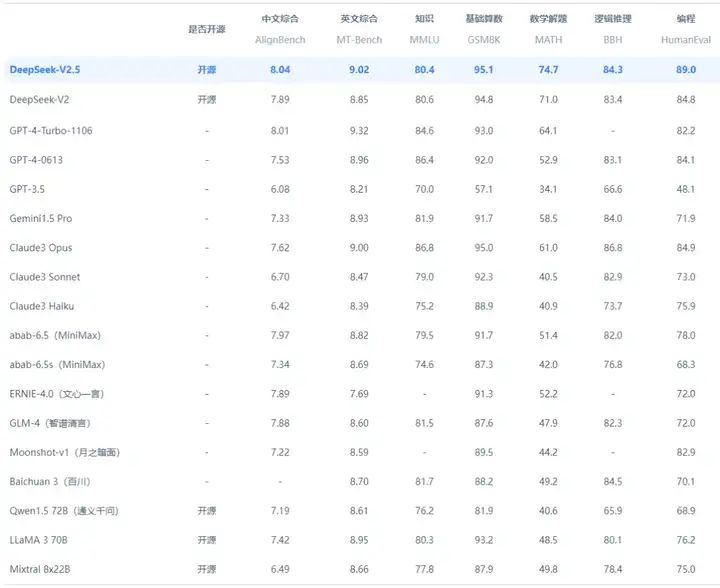Select GLM-4 MMLU score 81.5

424,423
